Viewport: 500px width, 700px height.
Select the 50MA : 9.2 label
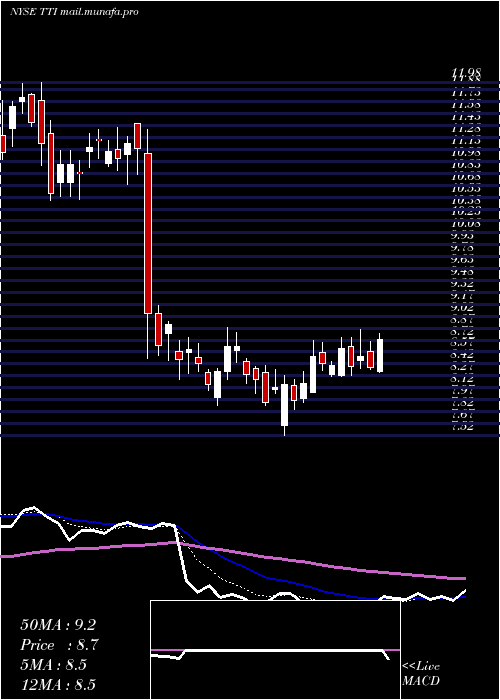click(x=58, y=625)
